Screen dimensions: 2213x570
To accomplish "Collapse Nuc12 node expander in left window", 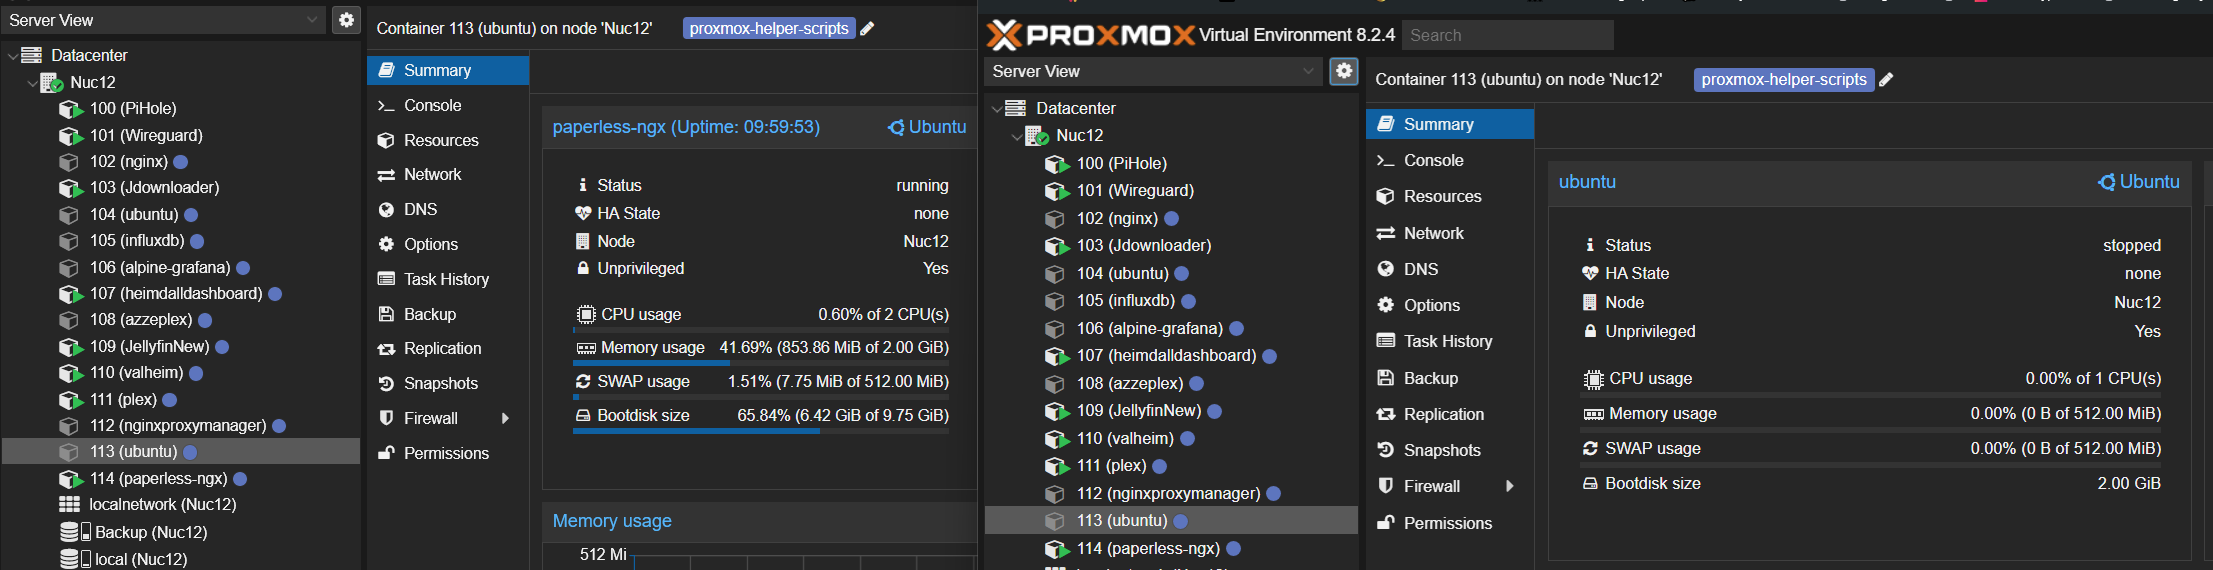I will point(32,83).
